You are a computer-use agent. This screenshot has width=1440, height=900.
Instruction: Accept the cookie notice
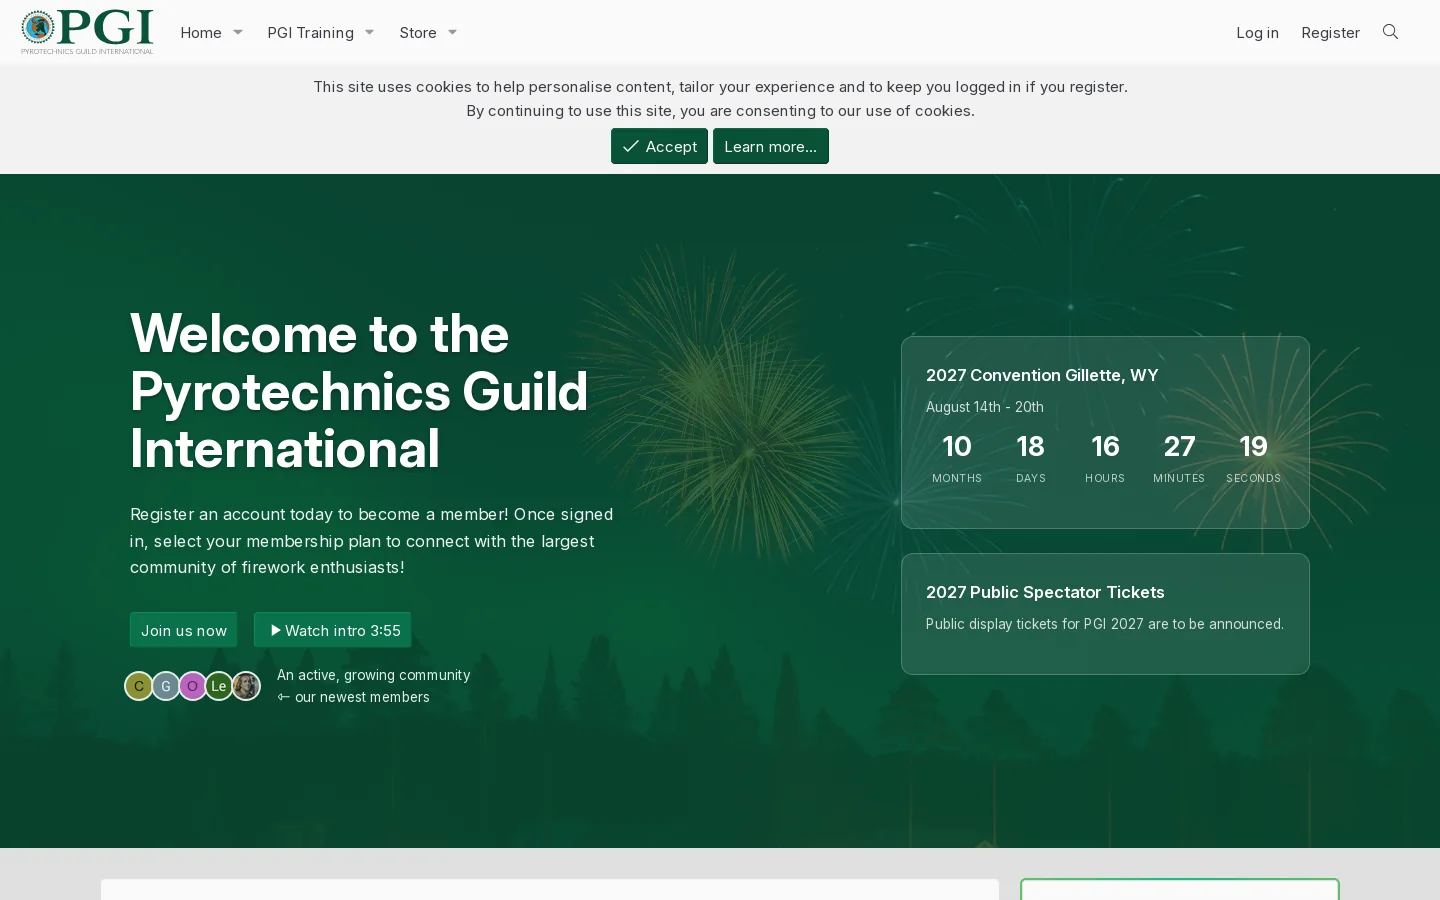(659, 146)
